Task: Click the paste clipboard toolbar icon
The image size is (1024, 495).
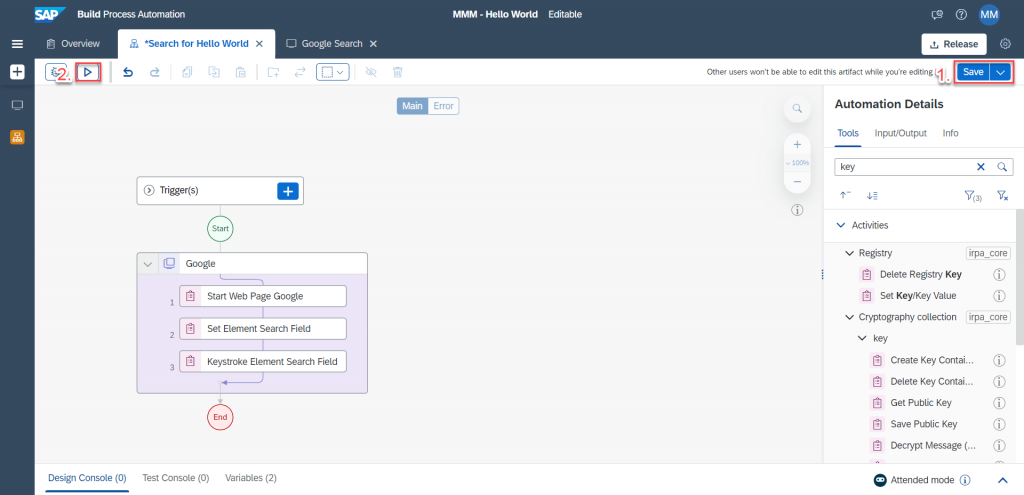Action: pos(240,72)
